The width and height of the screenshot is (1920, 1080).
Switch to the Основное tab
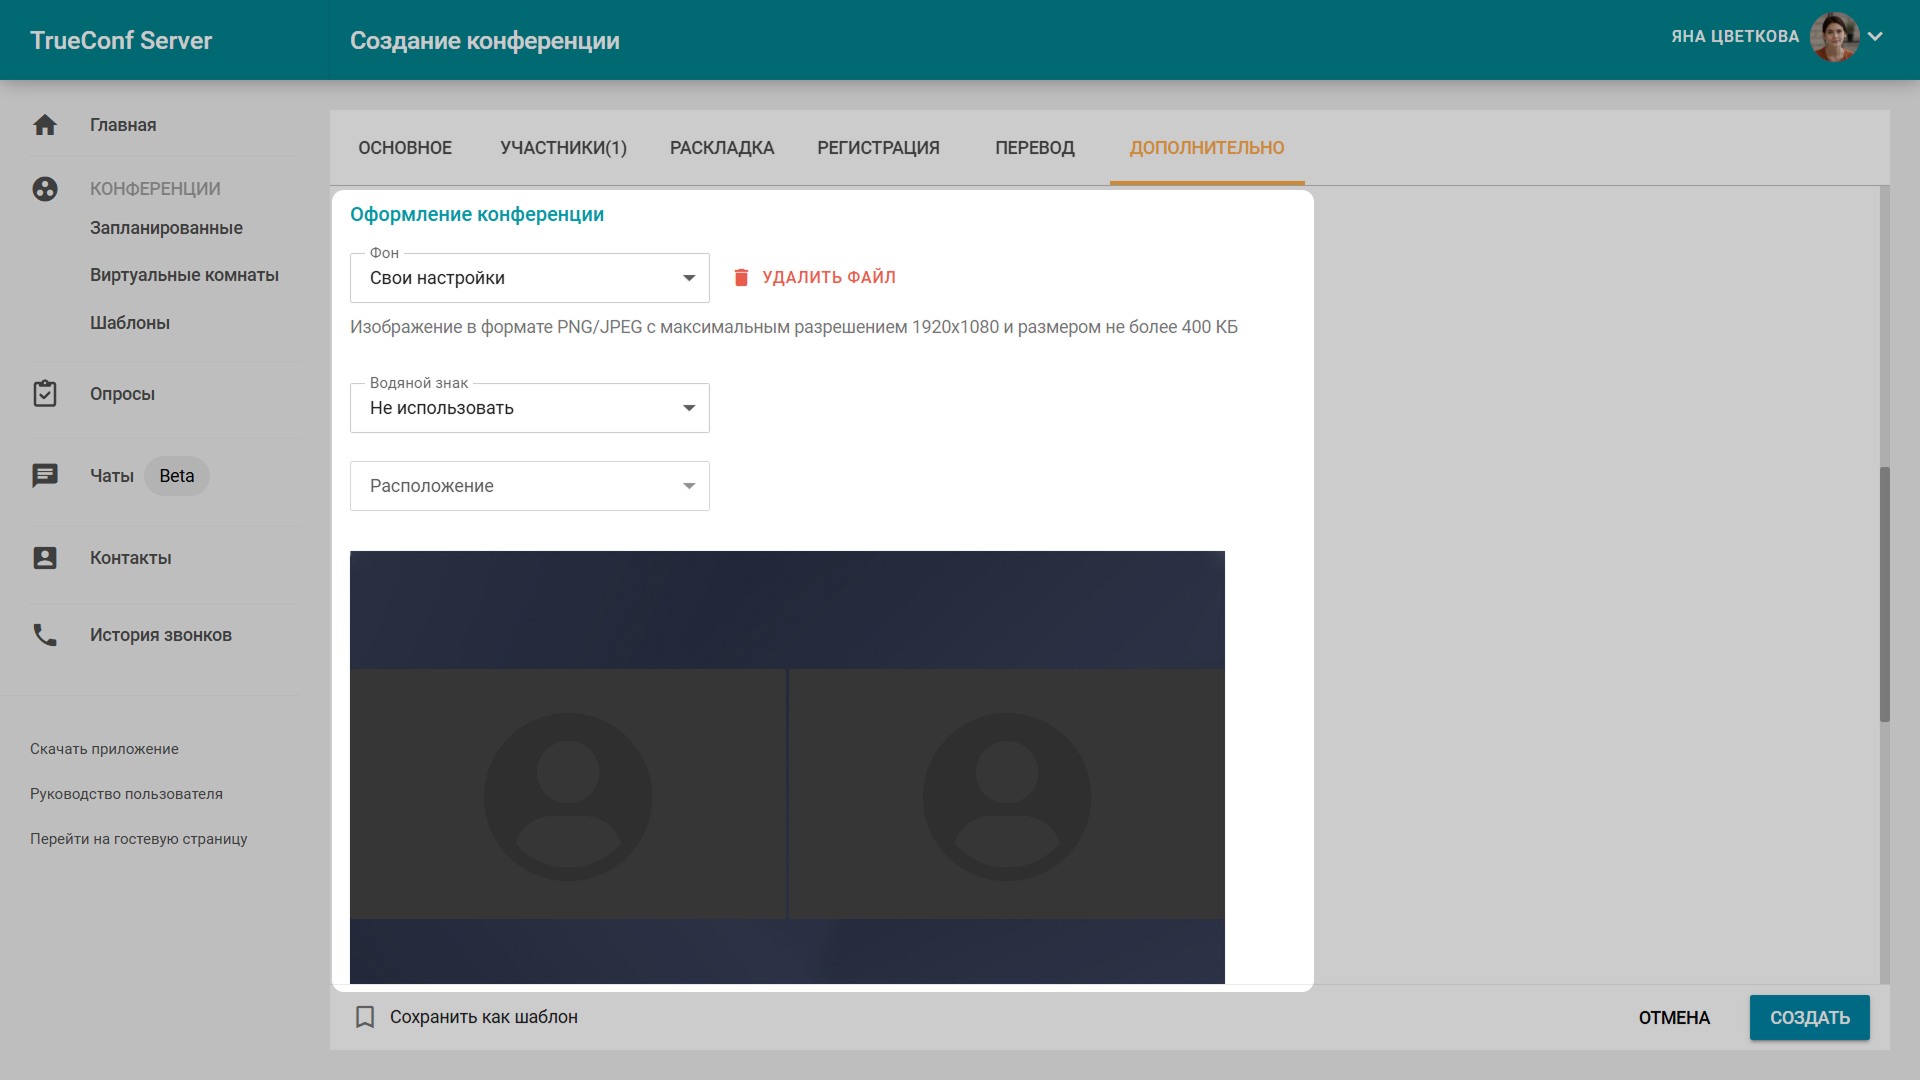pos(405,148)
